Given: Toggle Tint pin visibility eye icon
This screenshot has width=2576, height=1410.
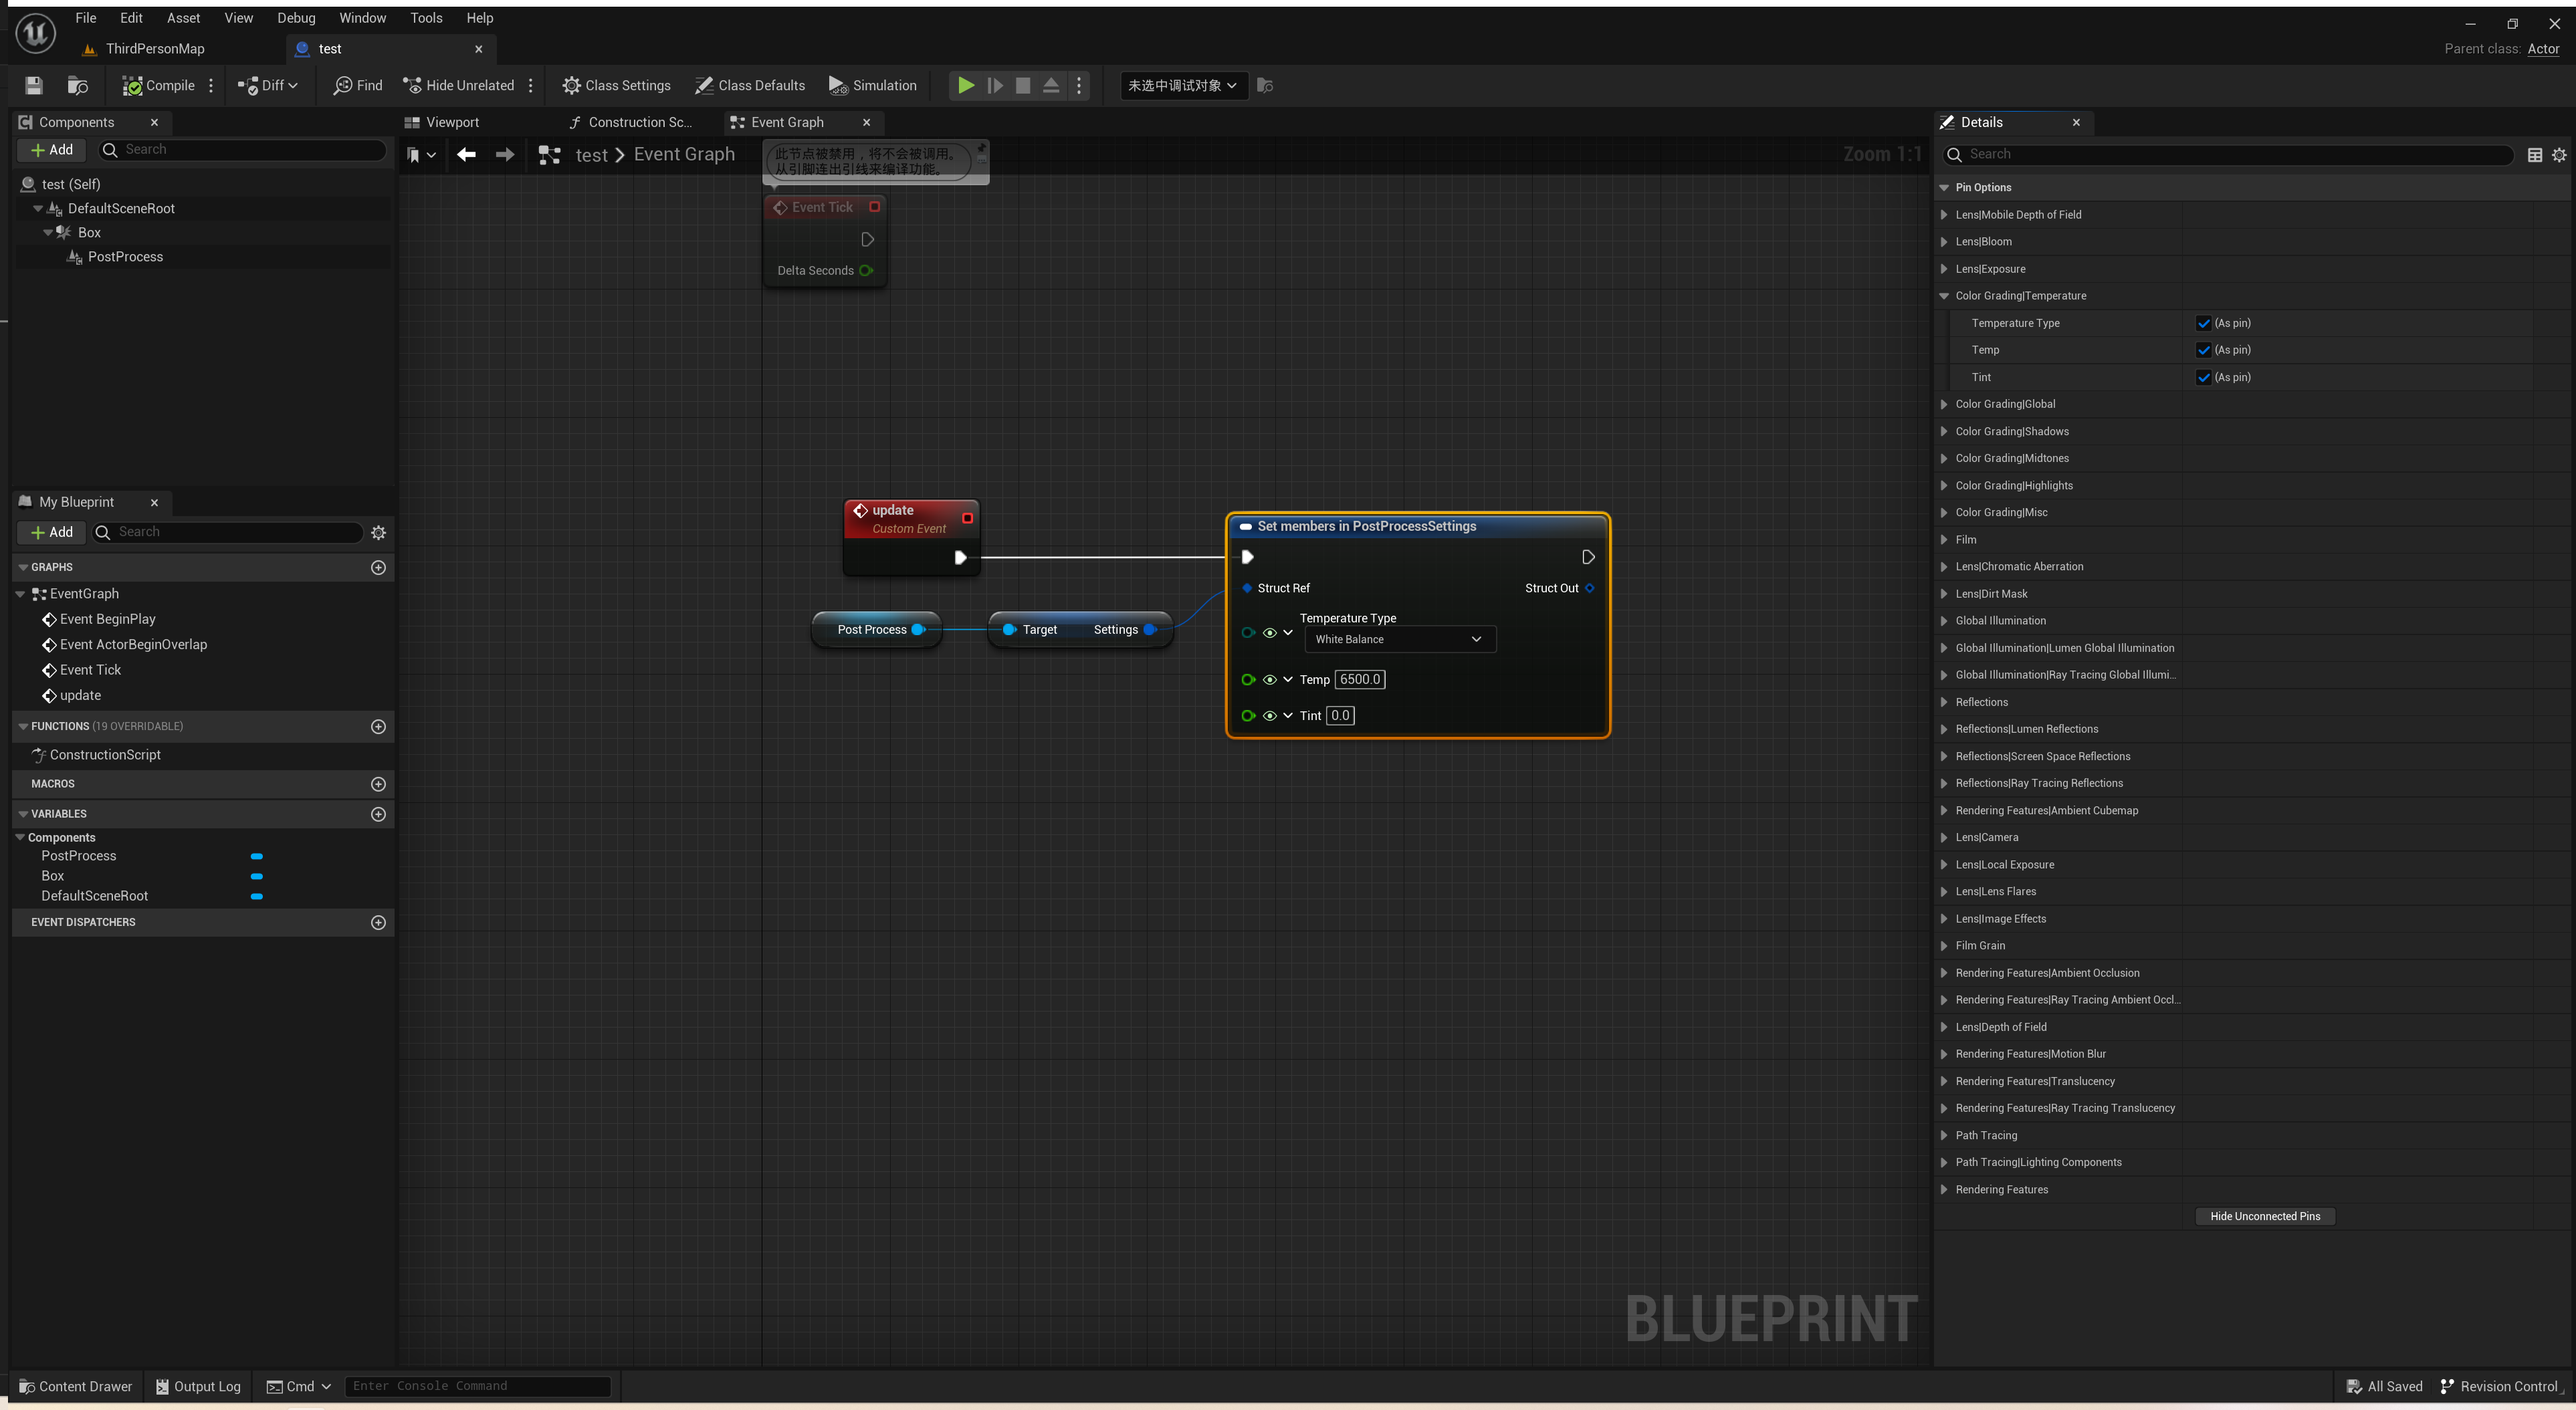Looking at the screenshot, I should point(1269,716).
